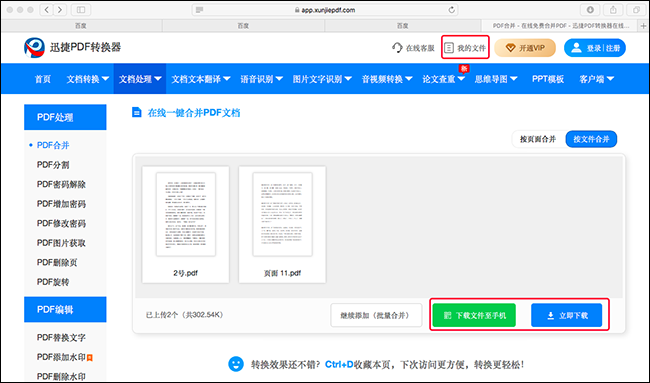Select 按页面合并 merge mode

538,139
